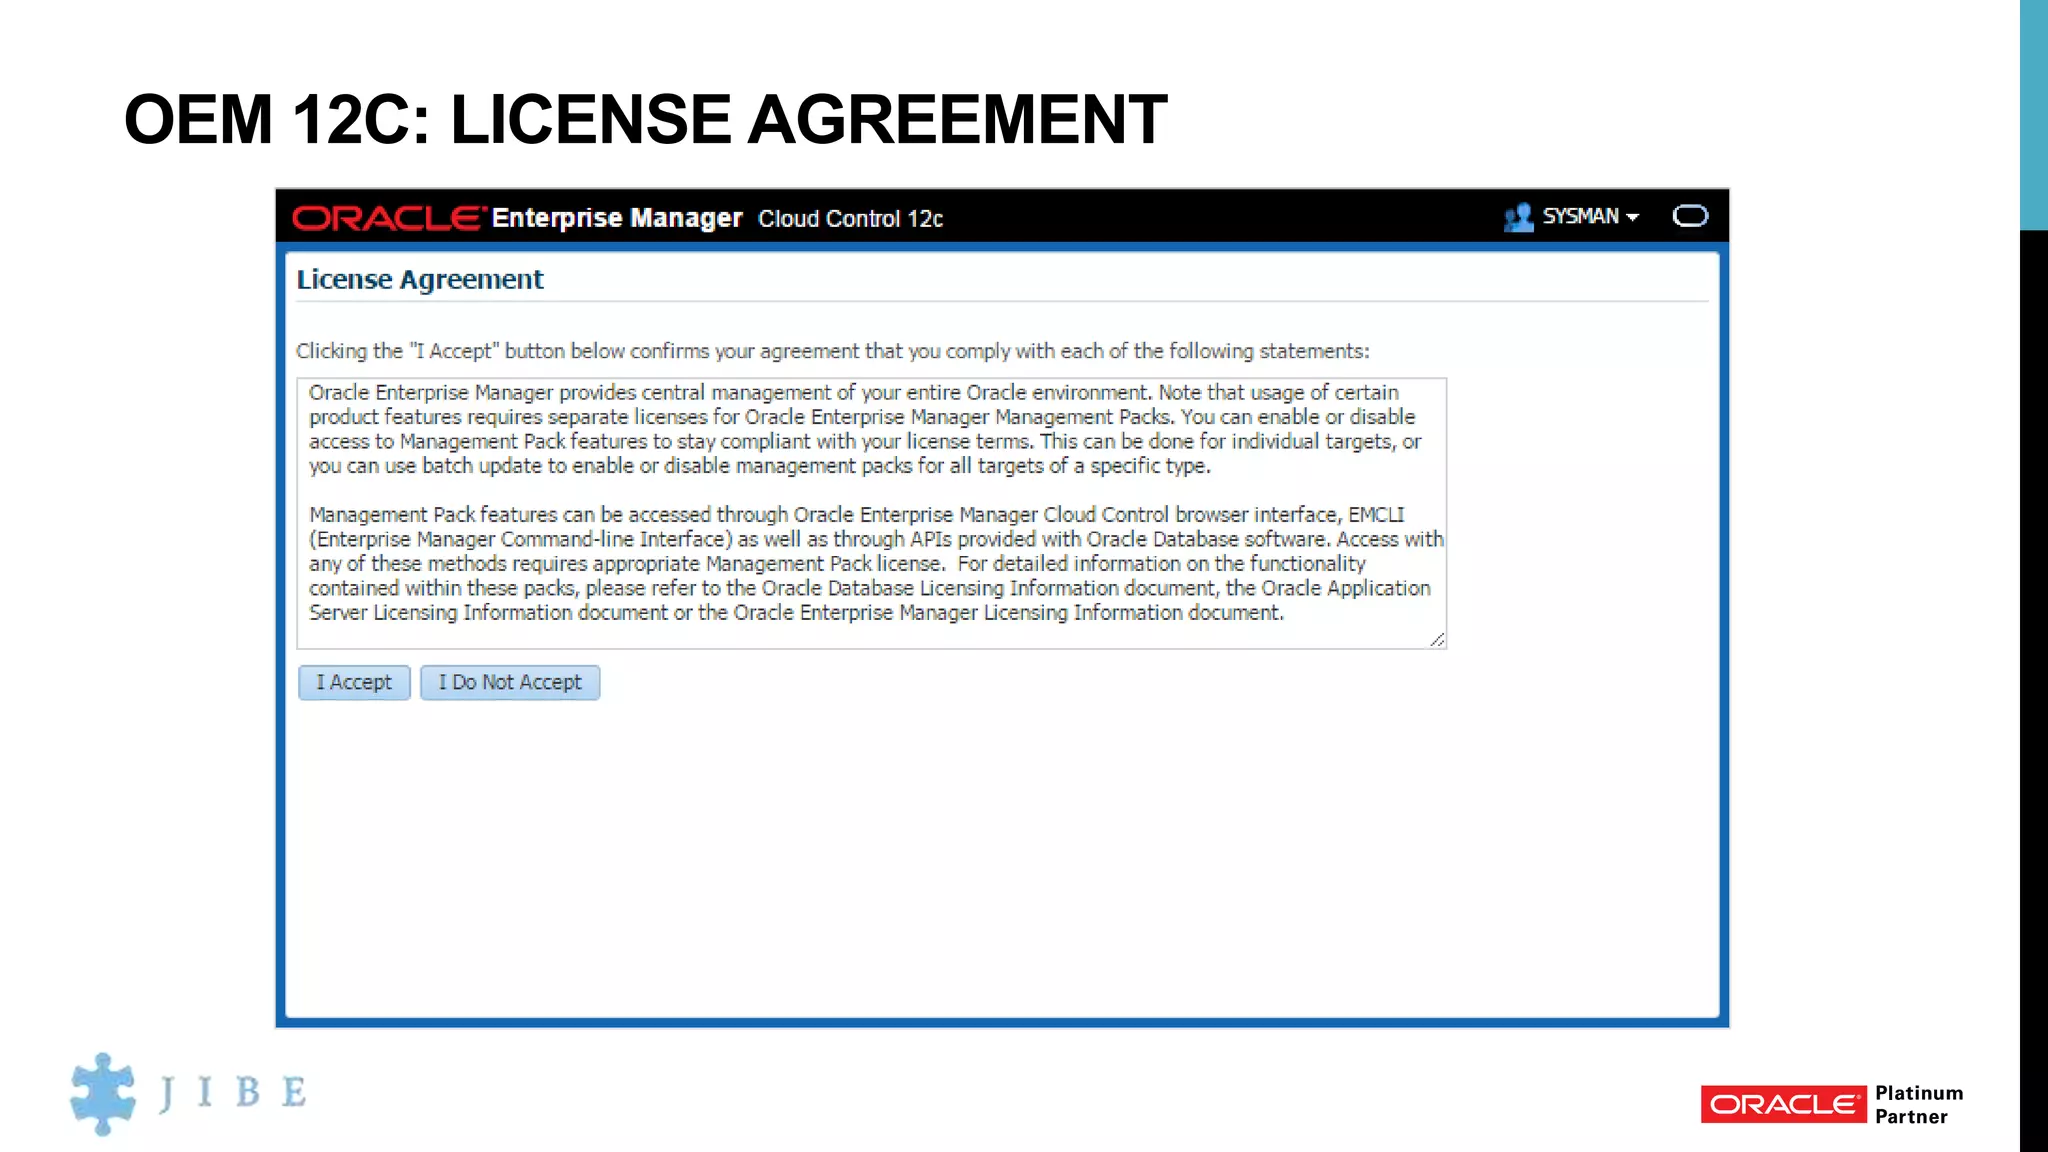Click the Oracle oval icon in header
Viewport: 2048px width, 1152px height.
(x=1690, y=216)
